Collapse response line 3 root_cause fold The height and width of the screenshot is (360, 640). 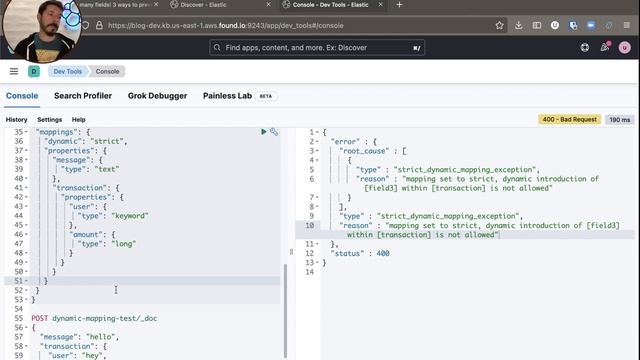[x=317, y=151]
